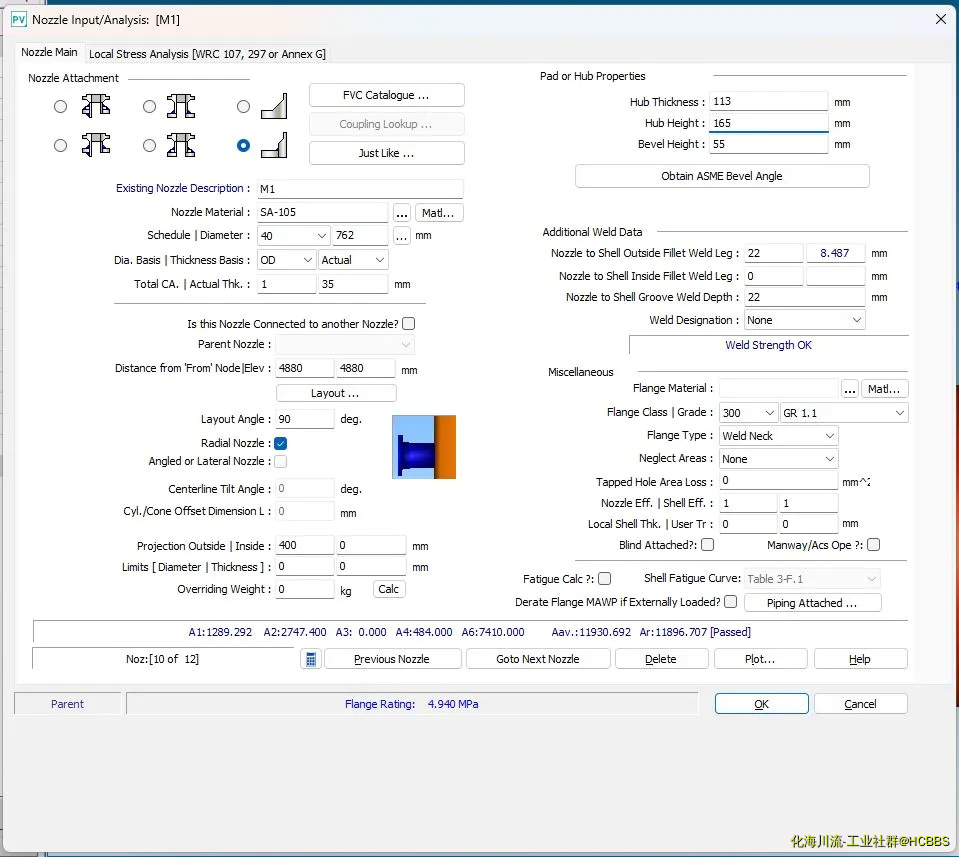
Task: Select the selected bottom-row hub nozzle radio
Action: [243, 146]
